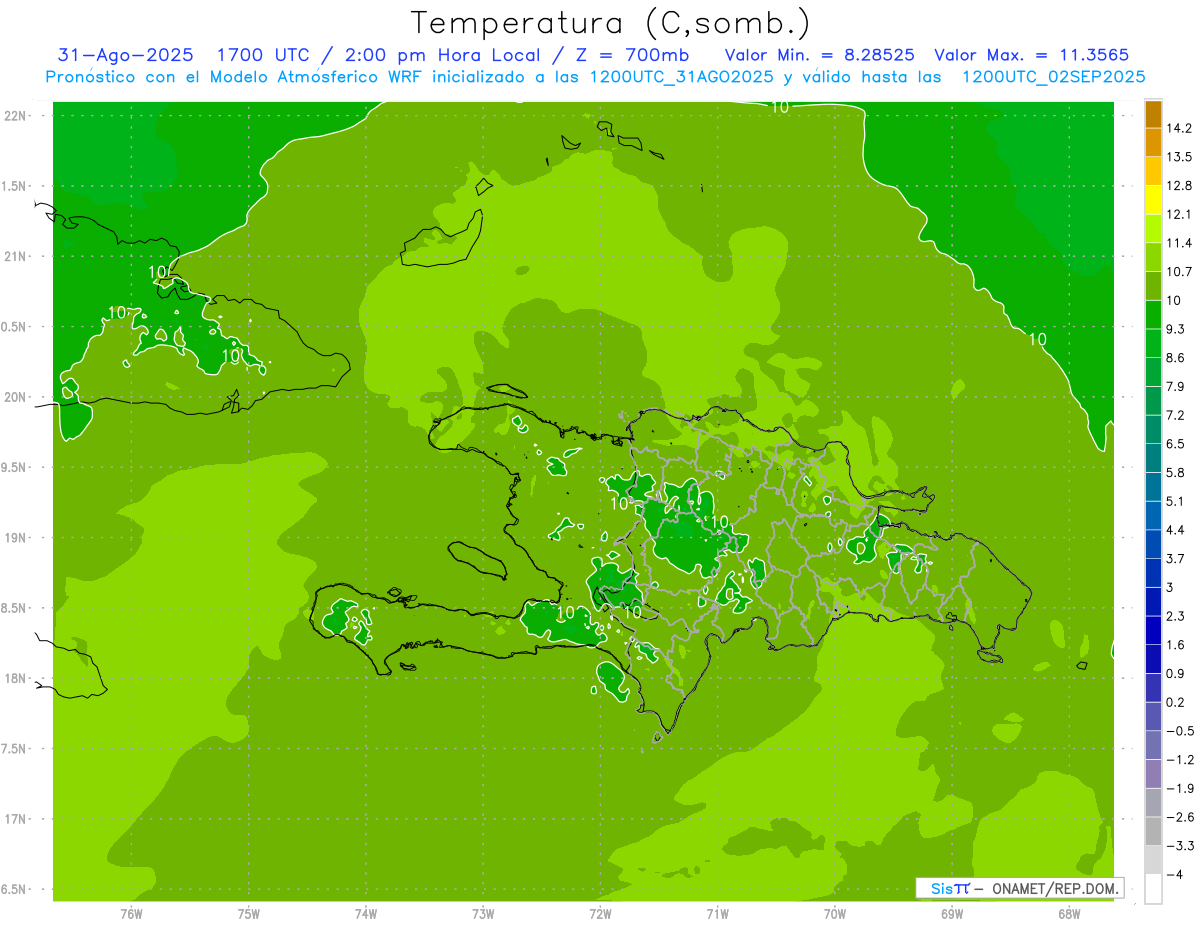Click the brown legend color above 14.2
This screenshot has width=1200, height=927.
(x=1153, y=114)
